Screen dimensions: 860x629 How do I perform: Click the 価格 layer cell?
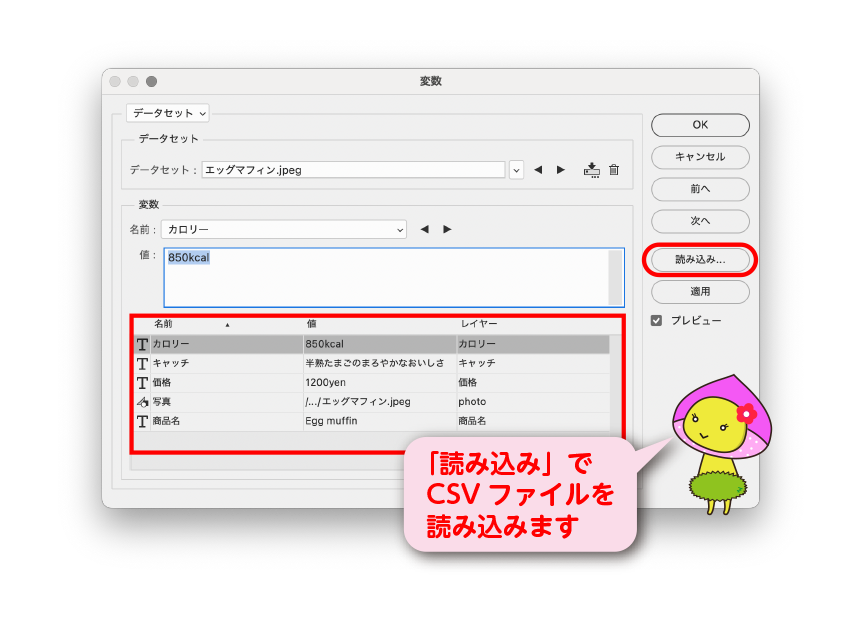(533, 383)
